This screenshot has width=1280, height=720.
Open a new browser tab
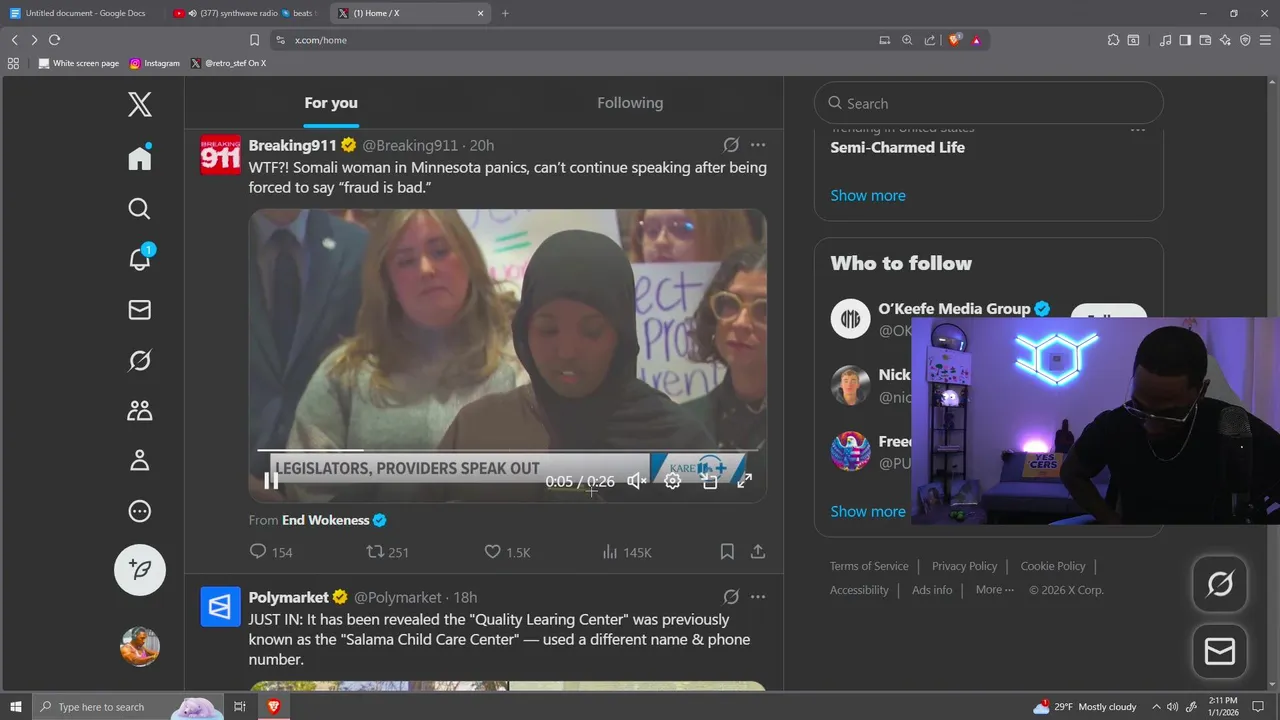[505, 13]
